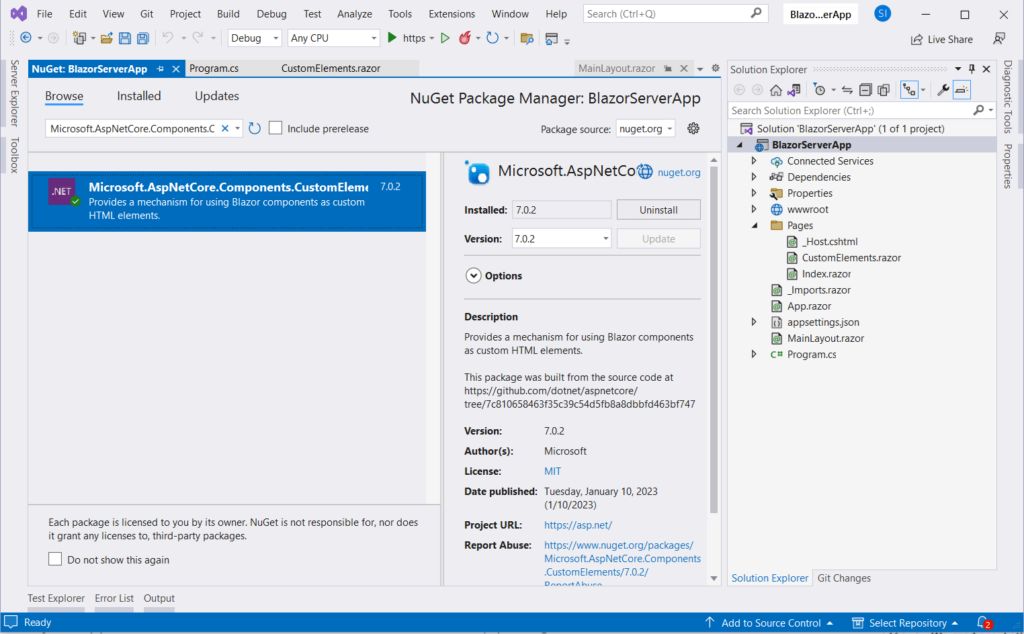This screenshot has height=634, width=1024.
Task: Collapse the Options section in package details
Action: tap(472, 275)
